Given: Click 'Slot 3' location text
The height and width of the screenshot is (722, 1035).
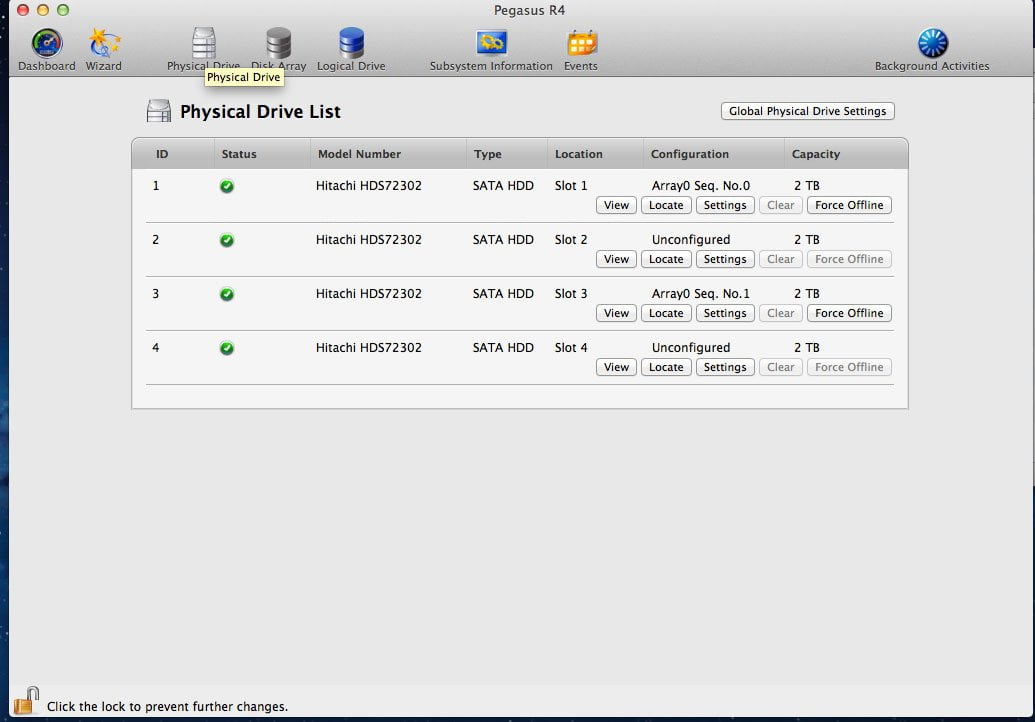Looking at the screenshot, I should (570, 294).
